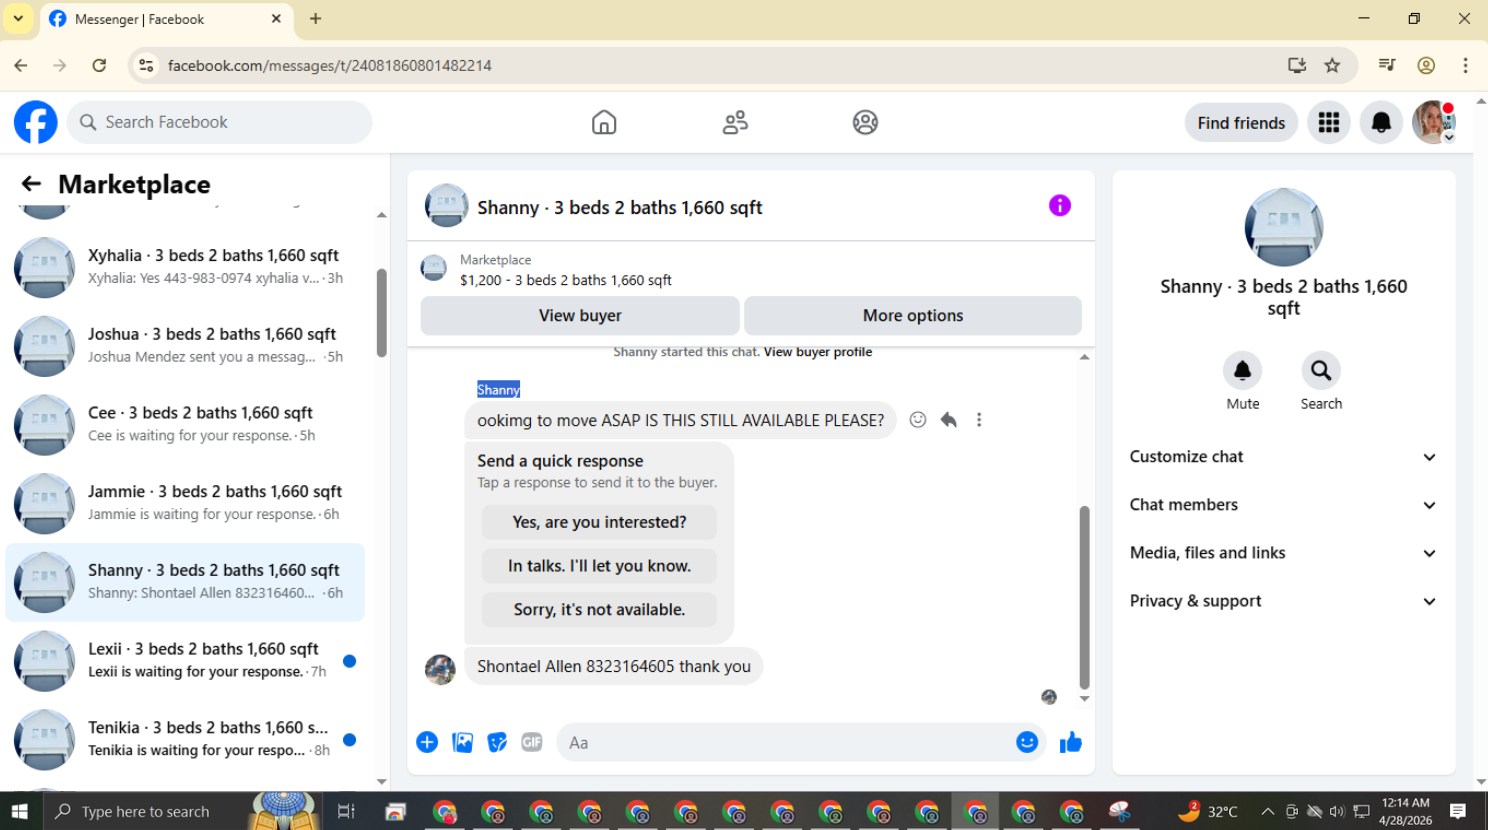
Task: Choose a GIF from composer
Action: tap(532, 742)
